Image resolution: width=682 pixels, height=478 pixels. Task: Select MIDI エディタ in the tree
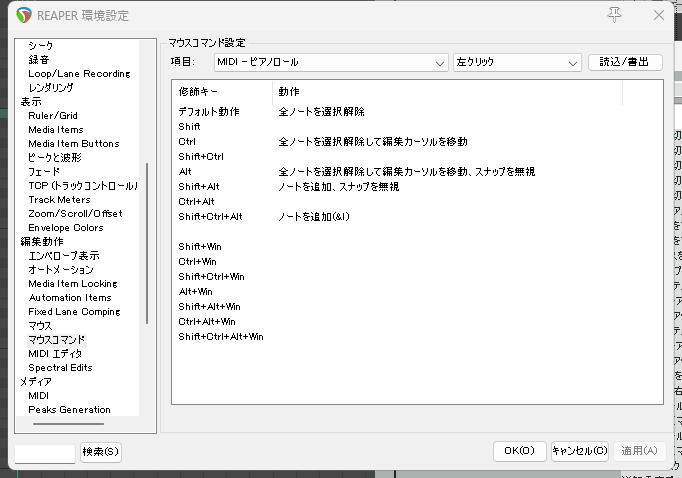coord(55,354)
